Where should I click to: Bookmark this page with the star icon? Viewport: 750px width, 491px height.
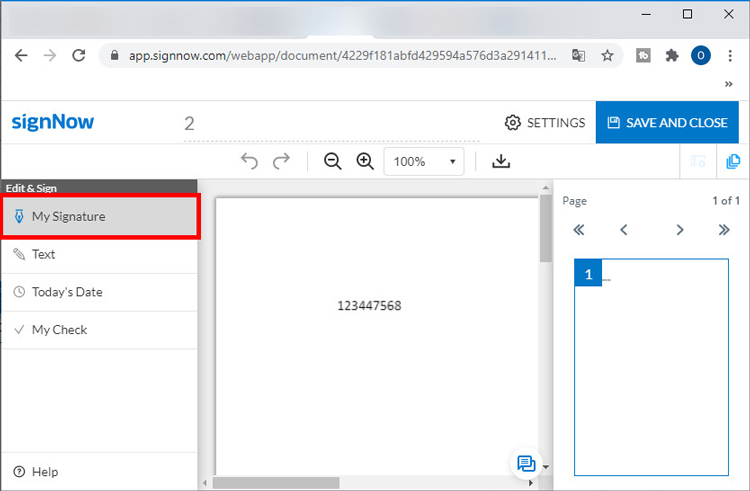607,56
